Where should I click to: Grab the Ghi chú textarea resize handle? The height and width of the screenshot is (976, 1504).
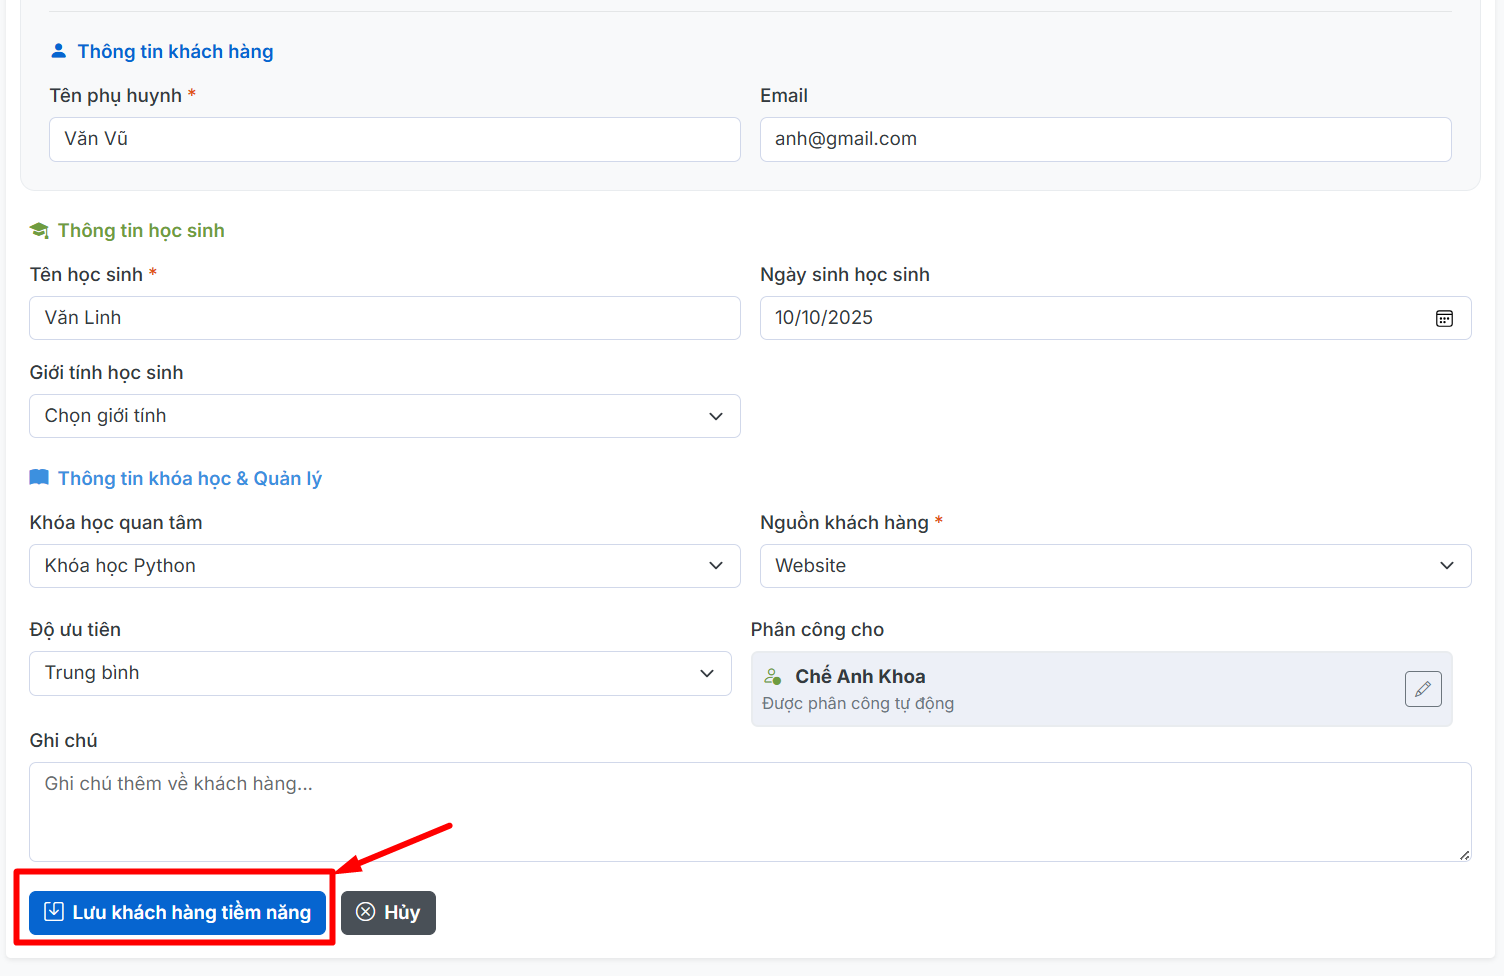pyautogui.click(x=1464, y=855)
